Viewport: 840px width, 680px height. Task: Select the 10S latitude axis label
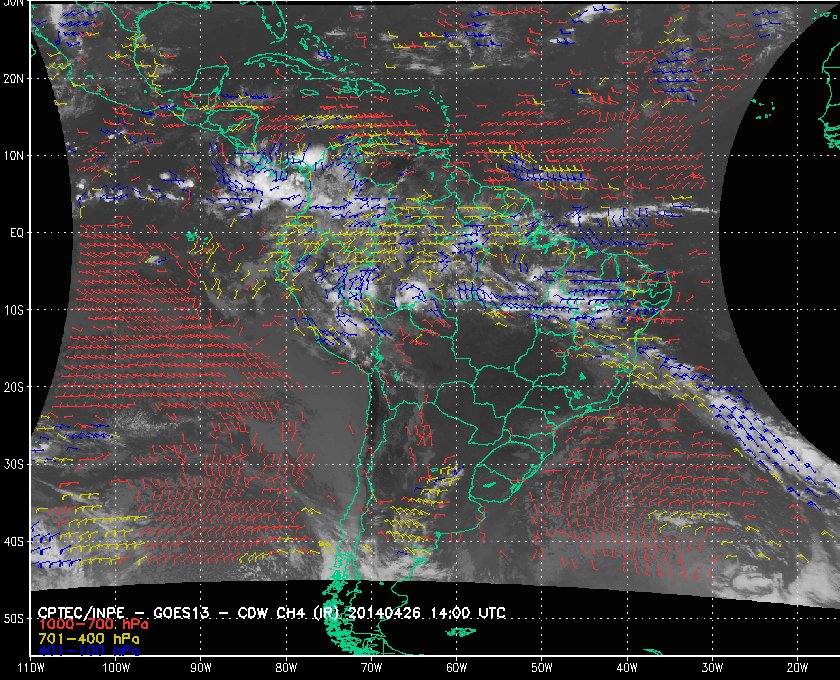click(14, 310)
